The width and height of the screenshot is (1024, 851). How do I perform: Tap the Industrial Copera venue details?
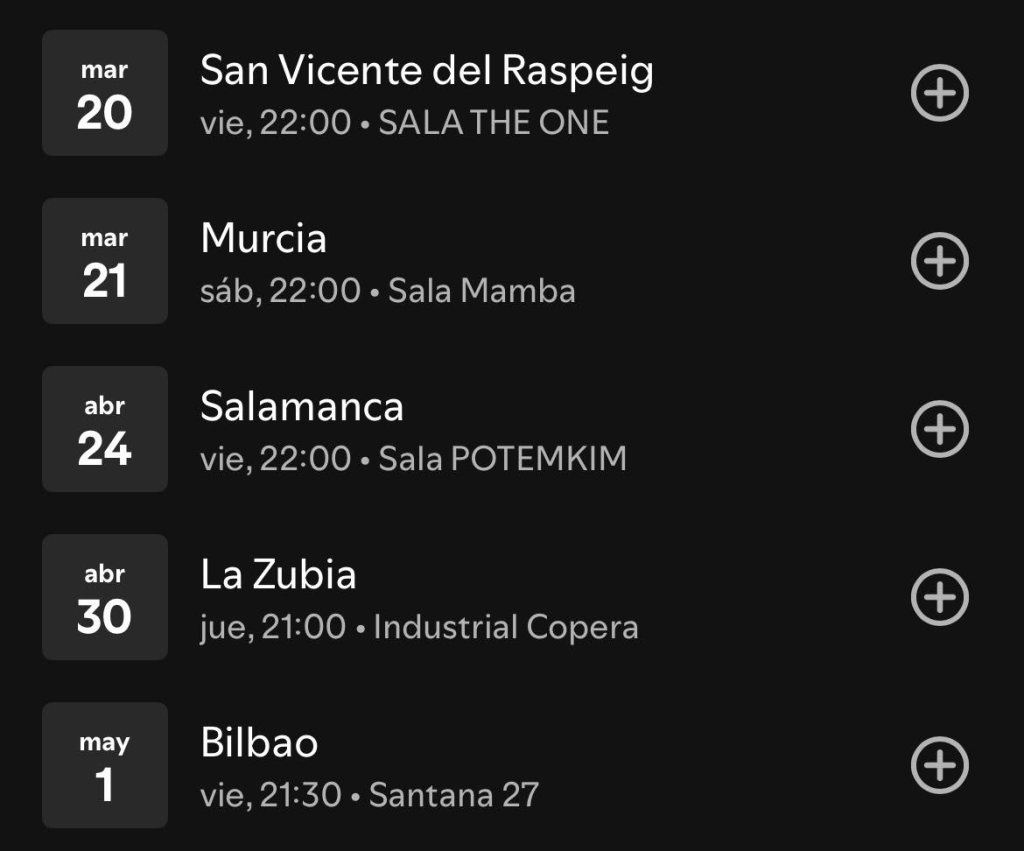tap(506, 627)
